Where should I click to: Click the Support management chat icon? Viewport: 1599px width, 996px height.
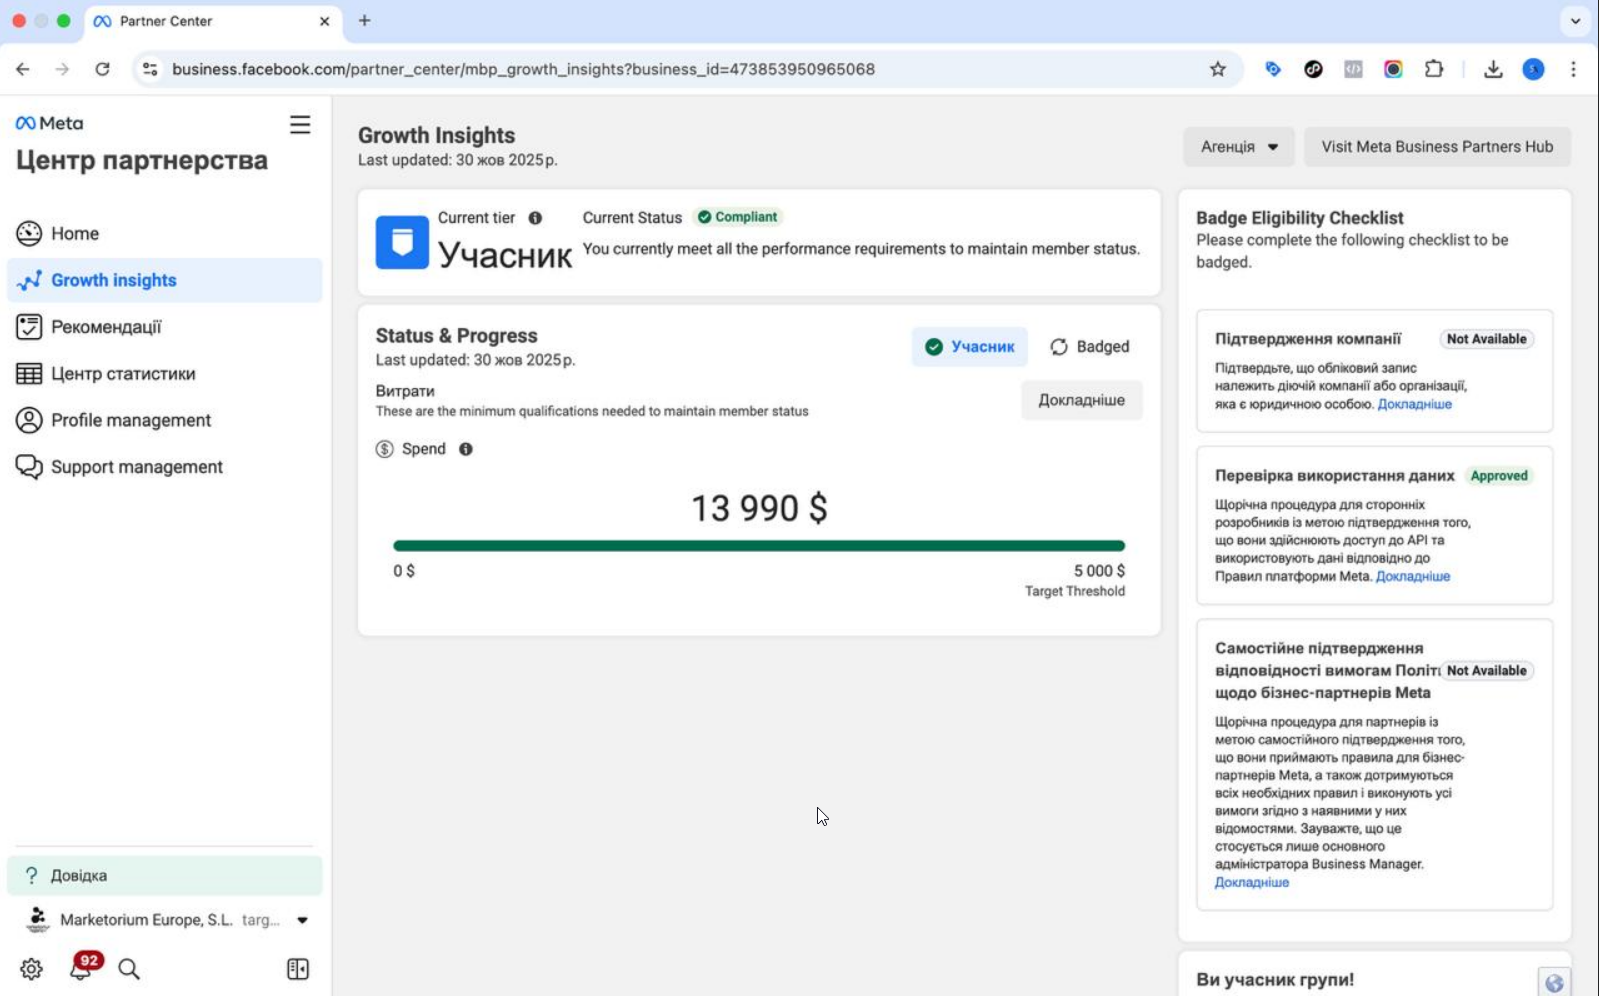(x=29, y=467)
